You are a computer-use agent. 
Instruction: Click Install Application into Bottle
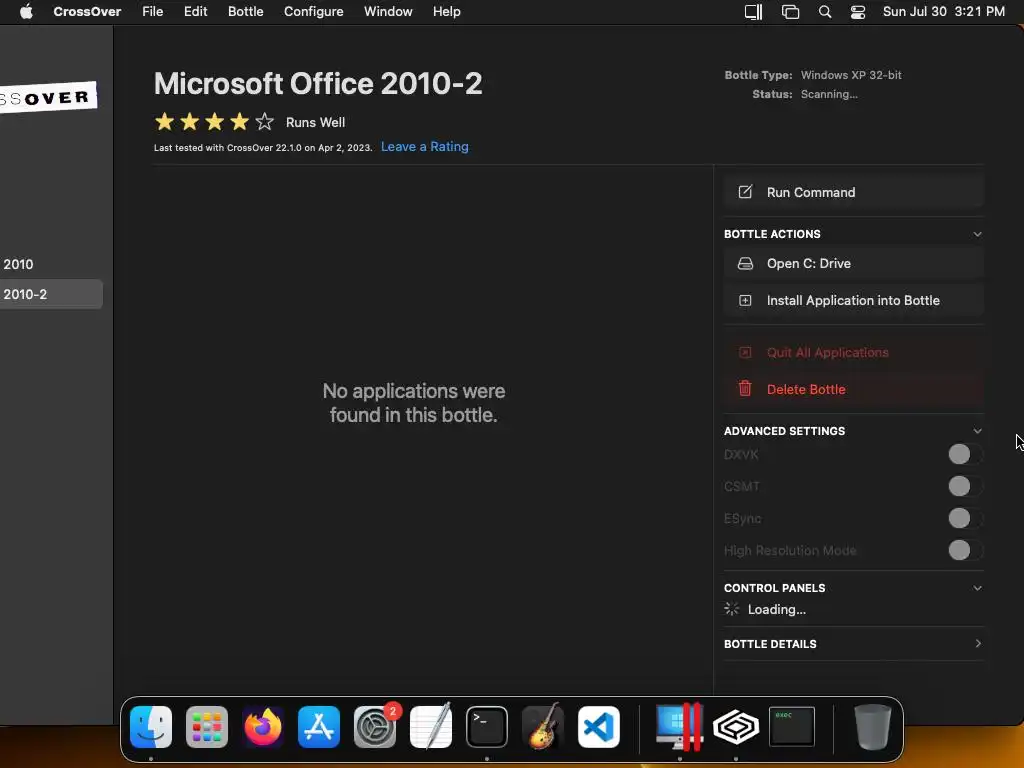854,300
